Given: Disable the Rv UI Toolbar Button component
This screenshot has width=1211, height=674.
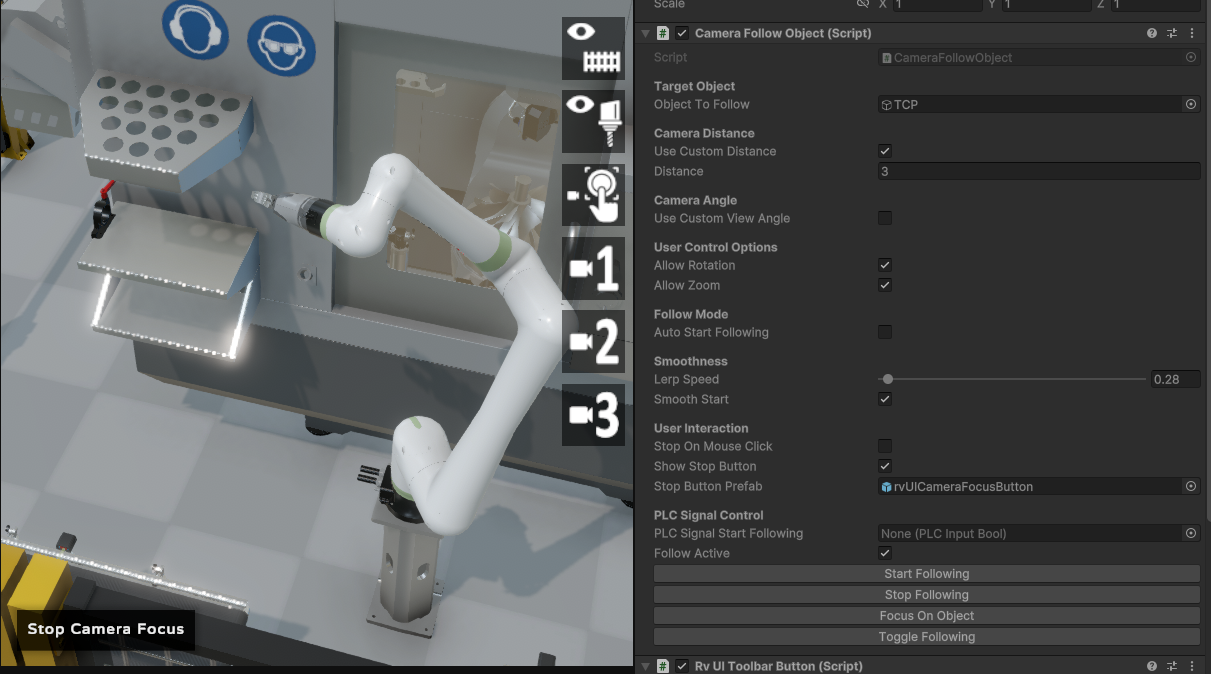Looking at the screenshot, I should (682, 666).
